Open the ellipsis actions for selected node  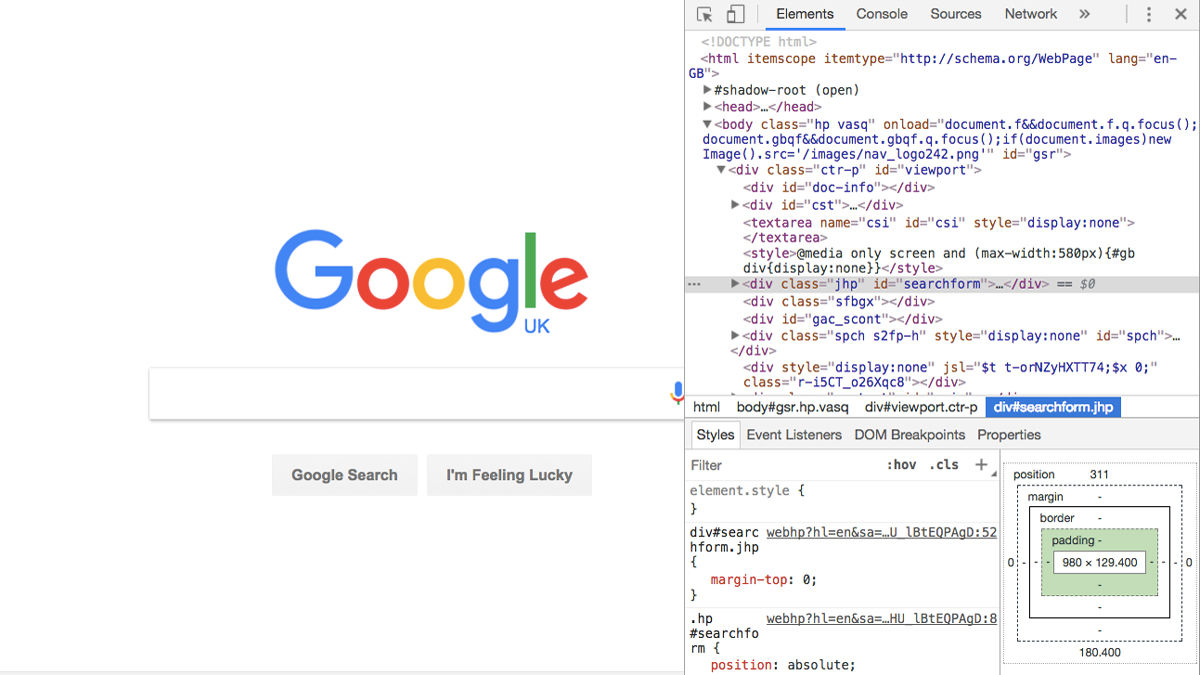(693, 284)
